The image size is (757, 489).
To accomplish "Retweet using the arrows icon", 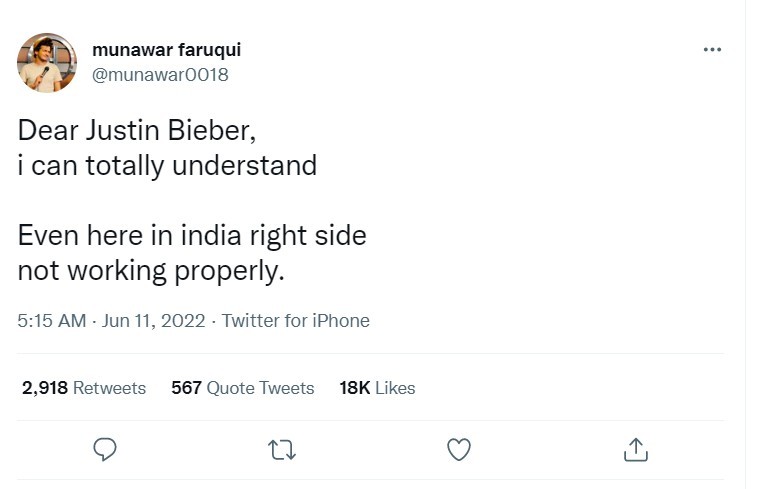I will point(282,450).
